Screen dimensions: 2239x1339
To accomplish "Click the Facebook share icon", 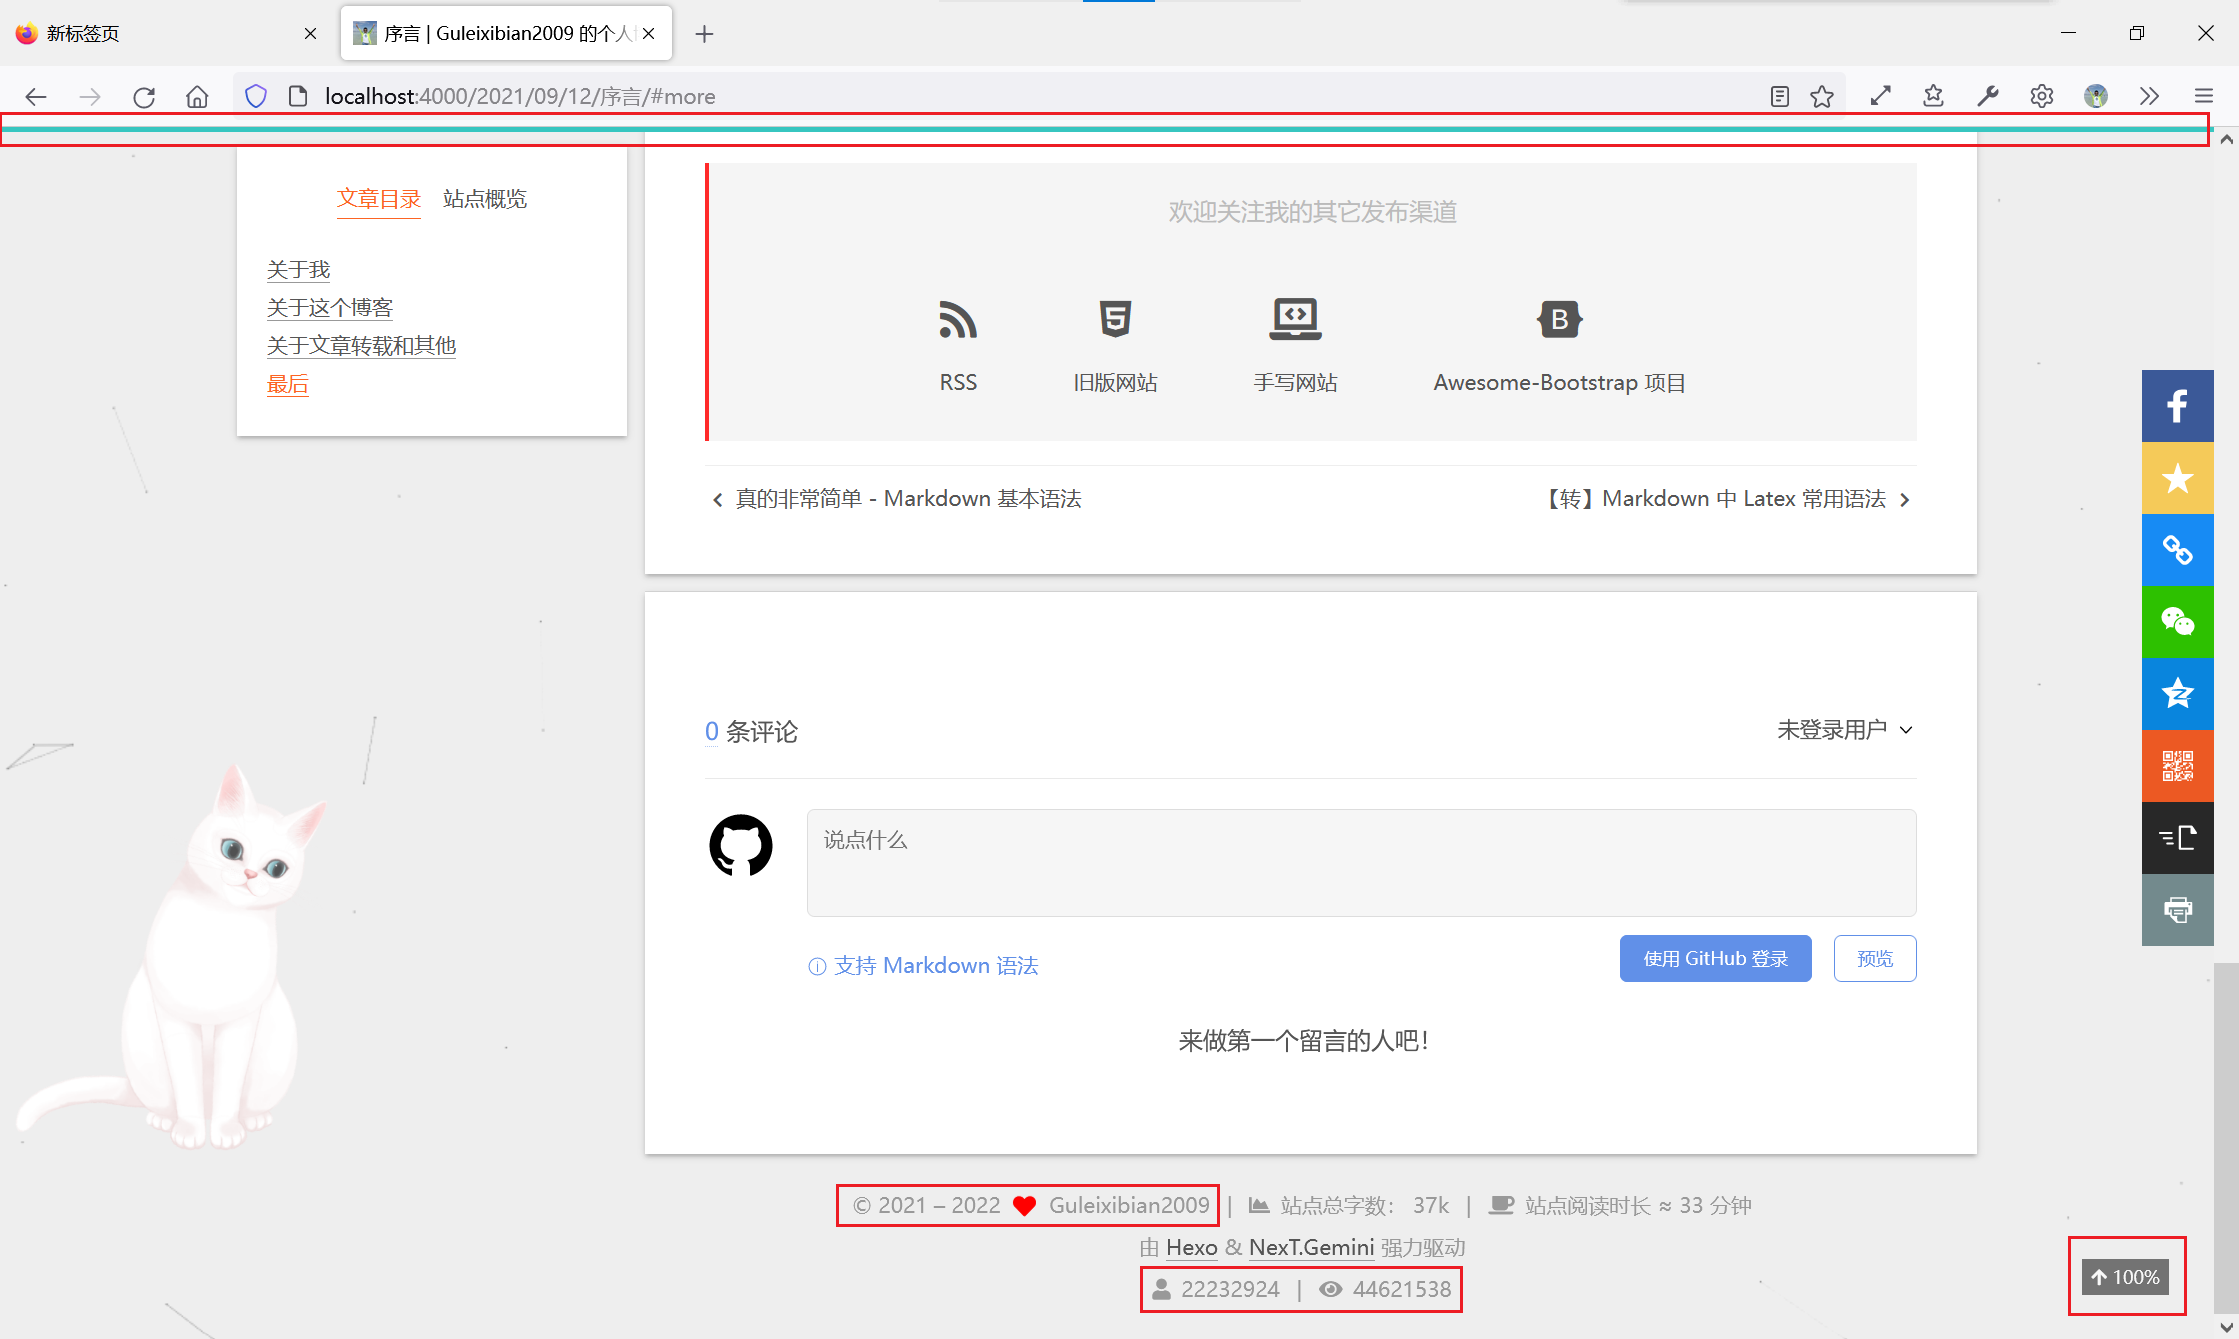I will click(2177, 406).
